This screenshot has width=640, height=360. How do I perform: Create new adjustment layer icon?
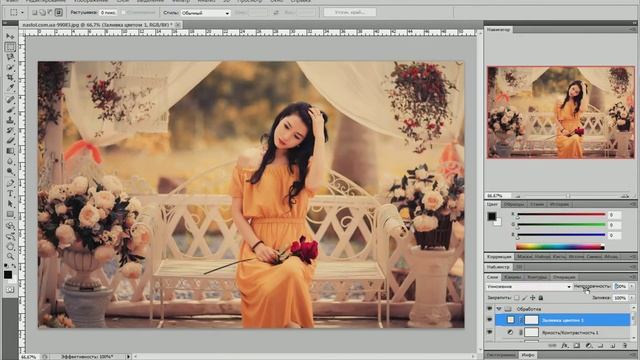tap(589, 345)
